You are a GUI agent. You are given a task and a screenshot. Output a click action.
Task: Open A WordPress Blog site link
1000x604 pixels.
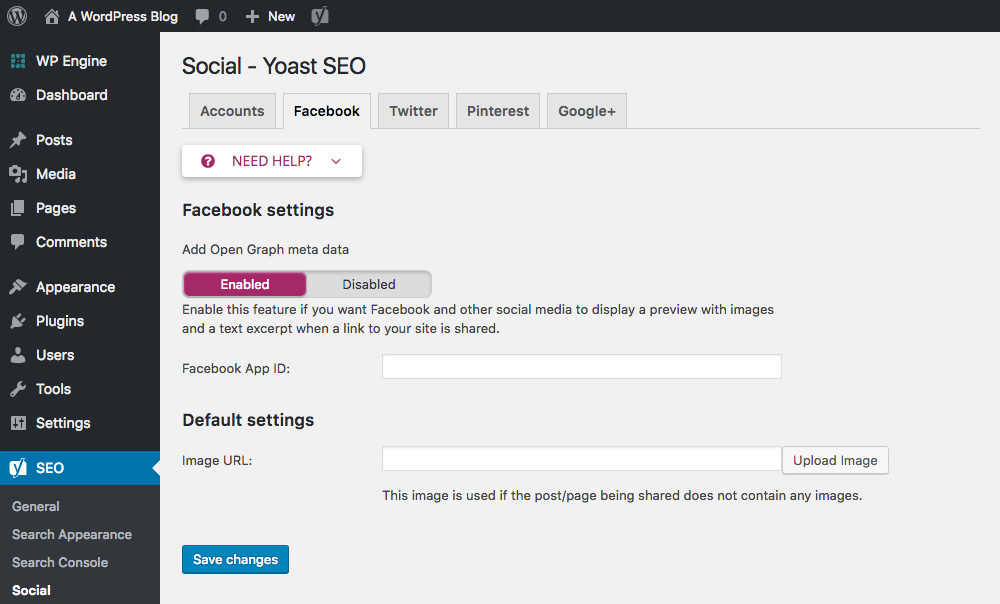tap(122, 17)
